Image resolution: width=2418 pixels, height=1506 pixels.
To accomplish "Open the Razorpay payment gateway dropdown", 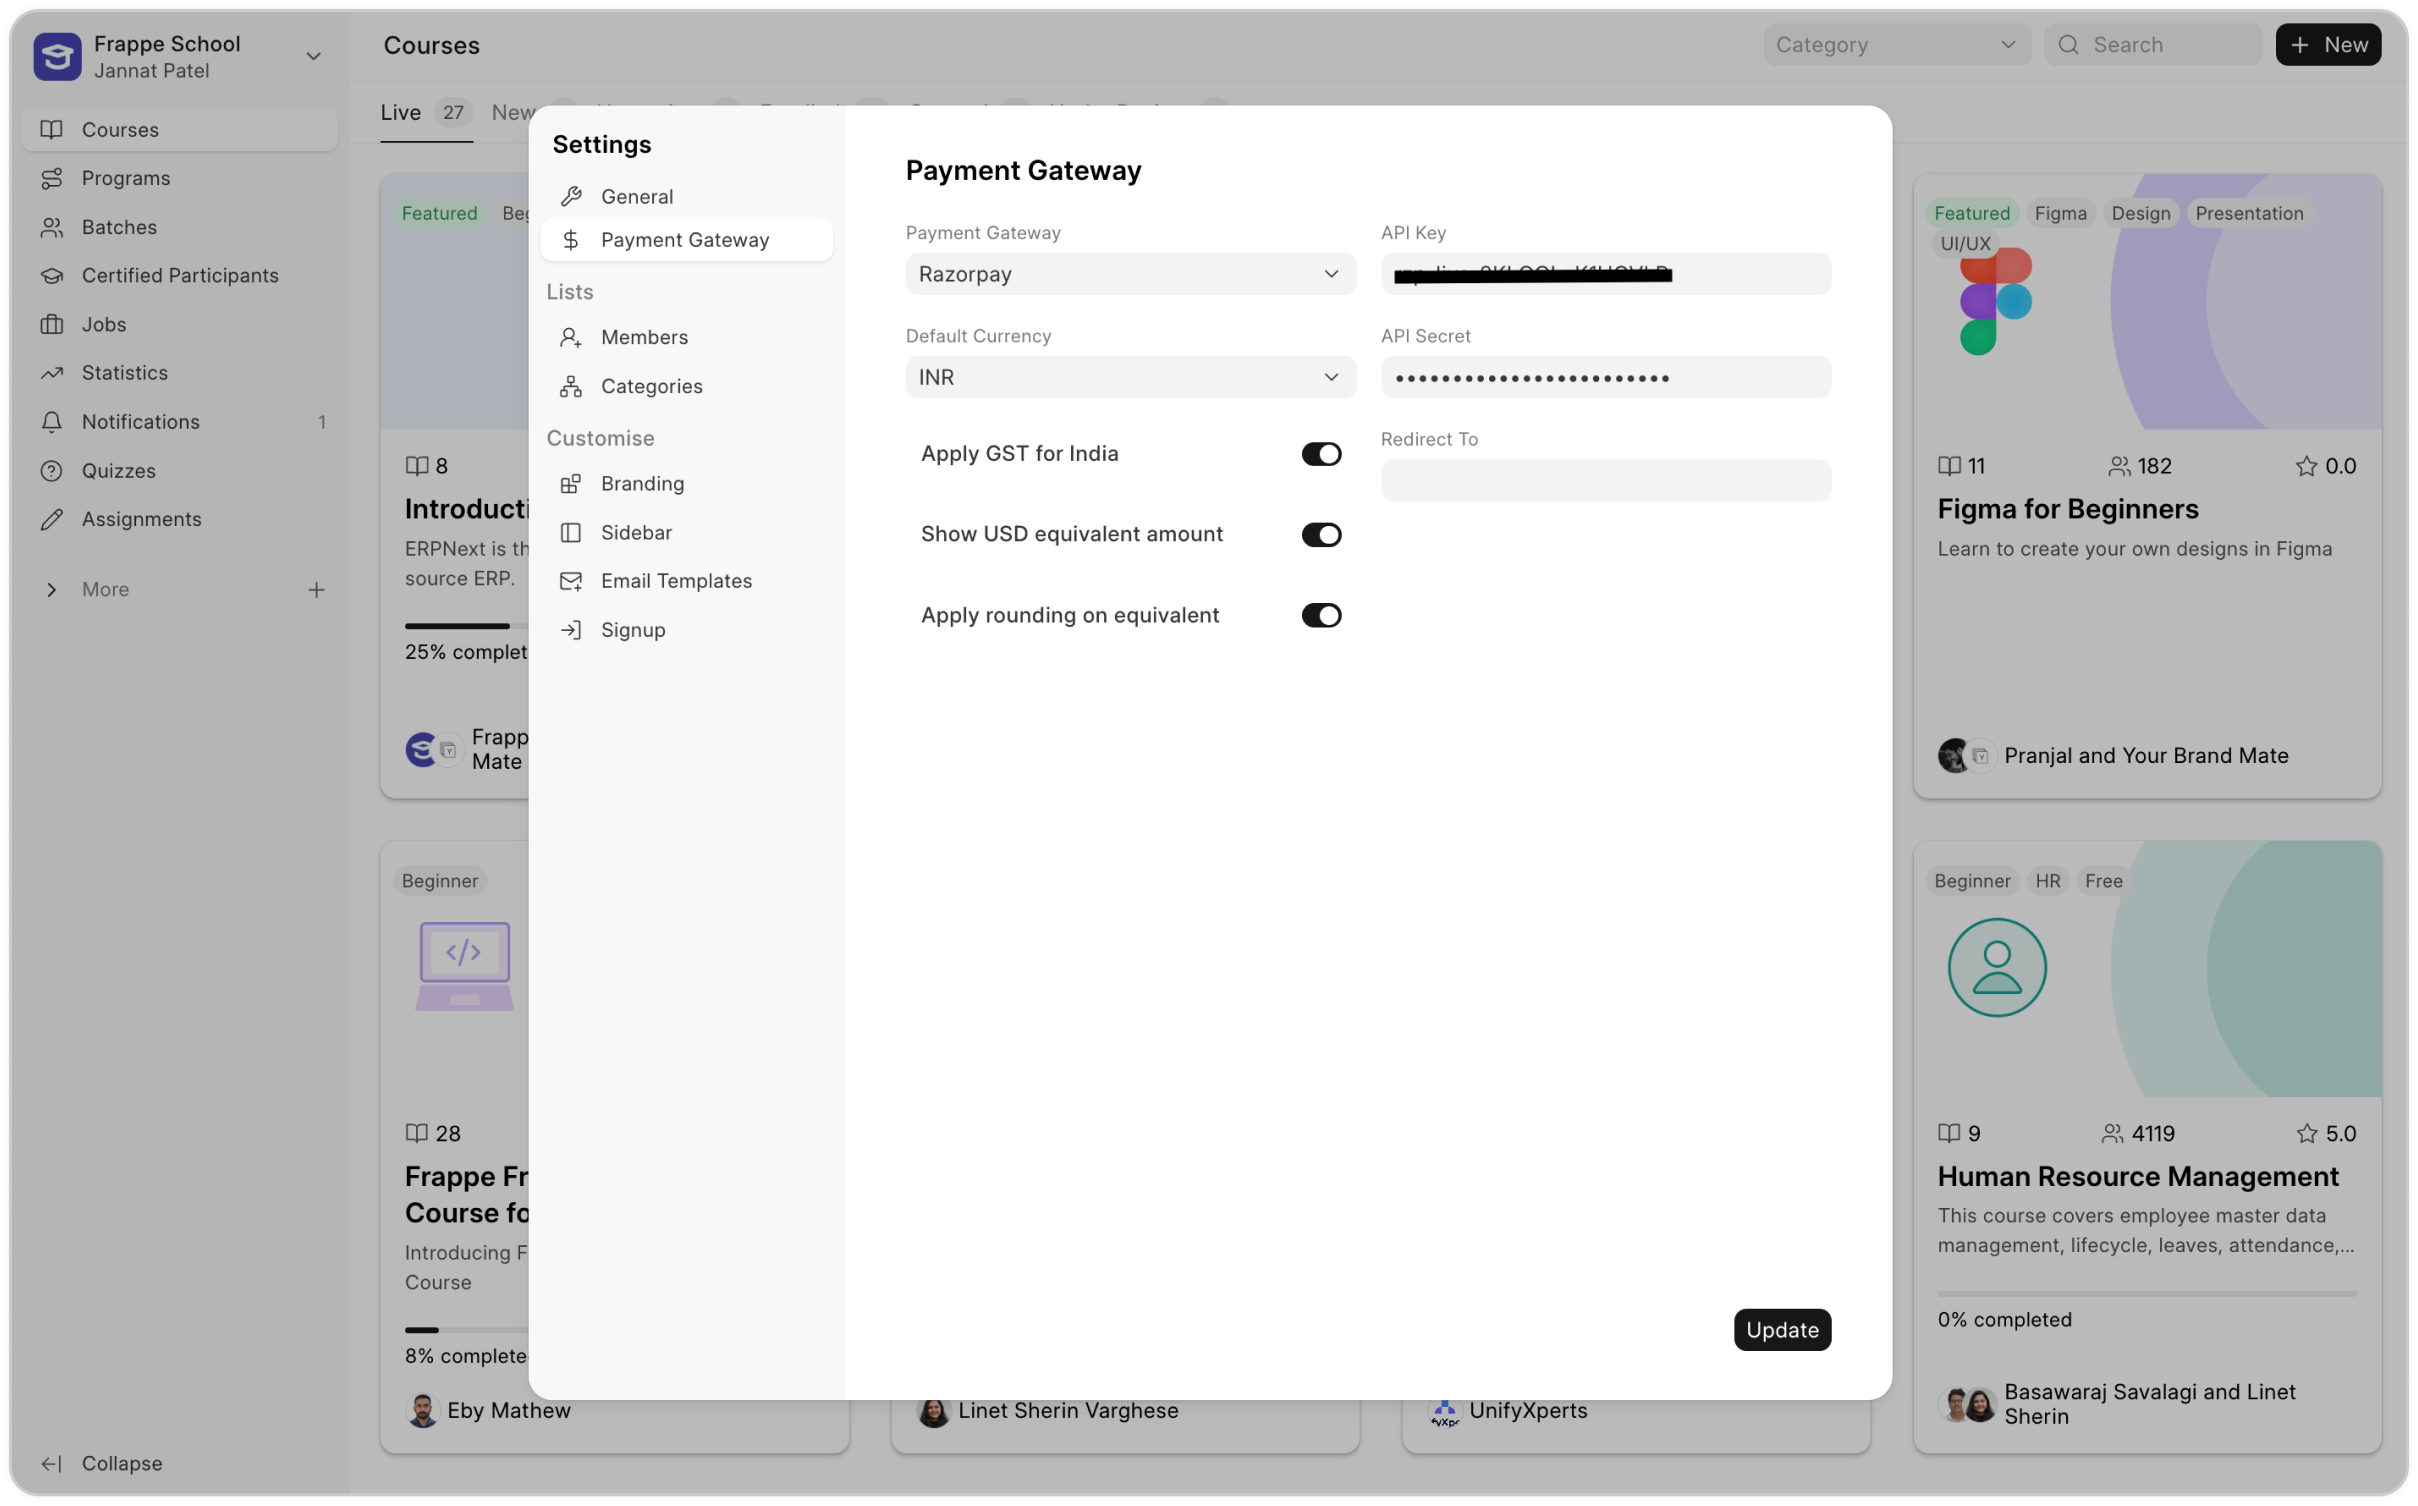I will coord(1130,274).
